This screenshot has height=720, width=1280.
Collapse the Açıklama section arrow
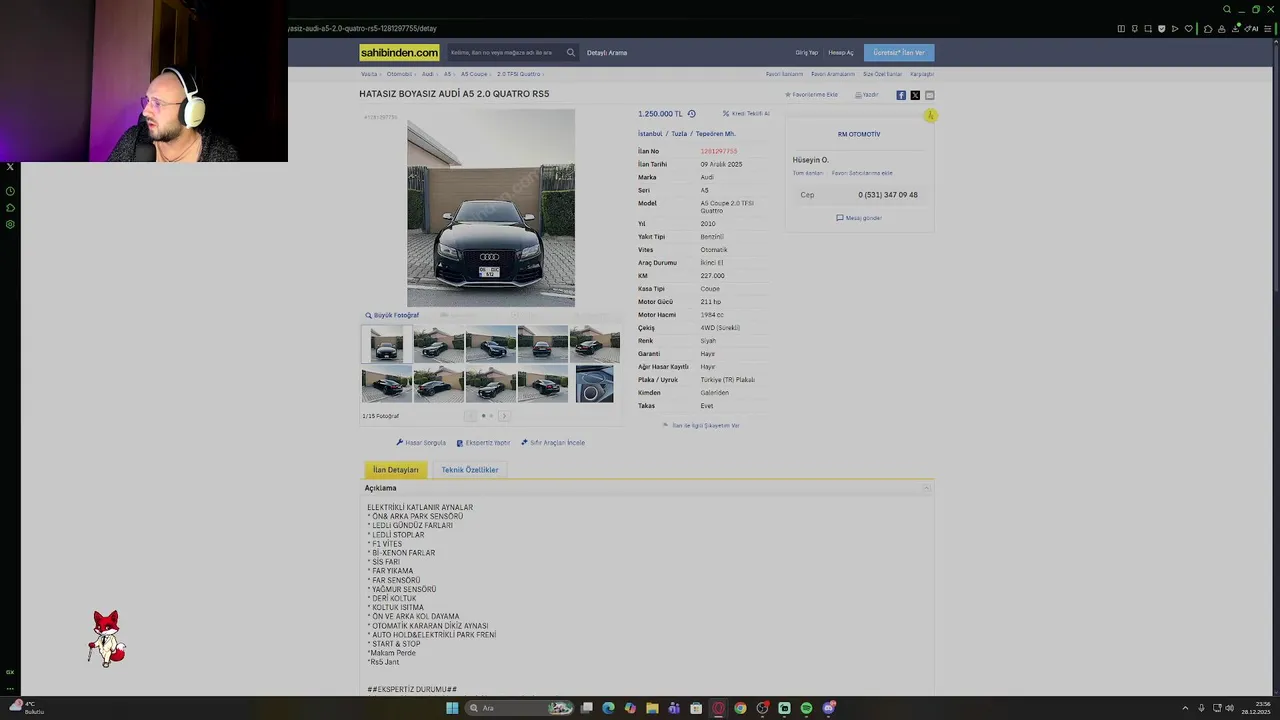[x=926, y=488]
